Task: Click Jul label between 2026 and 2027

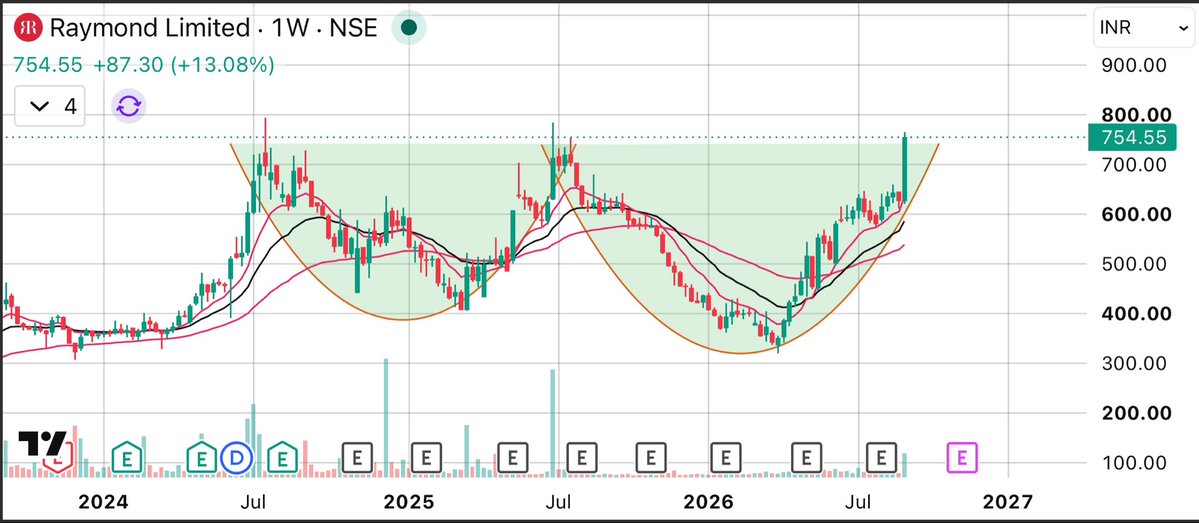Action: click(860, 502)
